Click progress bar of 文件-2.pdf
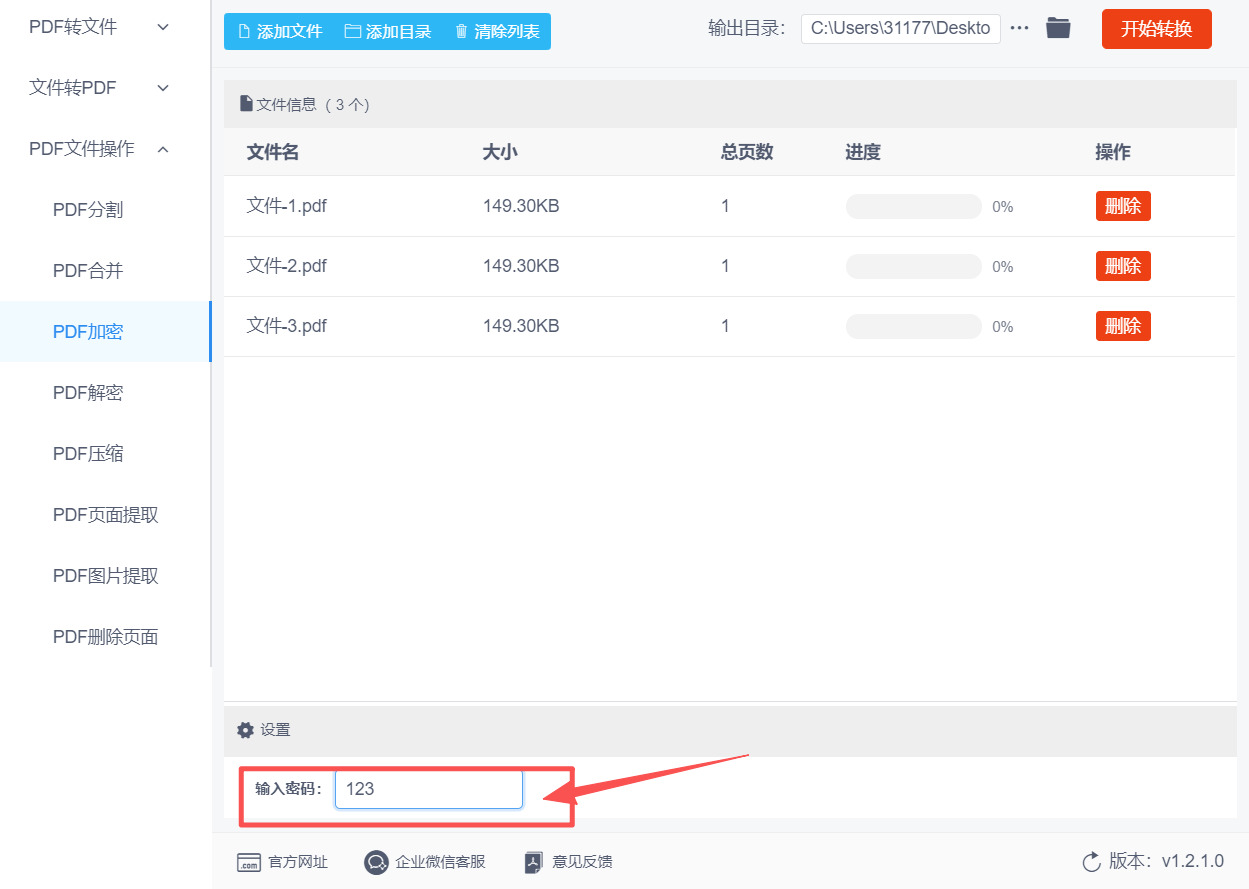Viewport: 1249px width, 889px height. pyautogui.click(x=914, y=266)
